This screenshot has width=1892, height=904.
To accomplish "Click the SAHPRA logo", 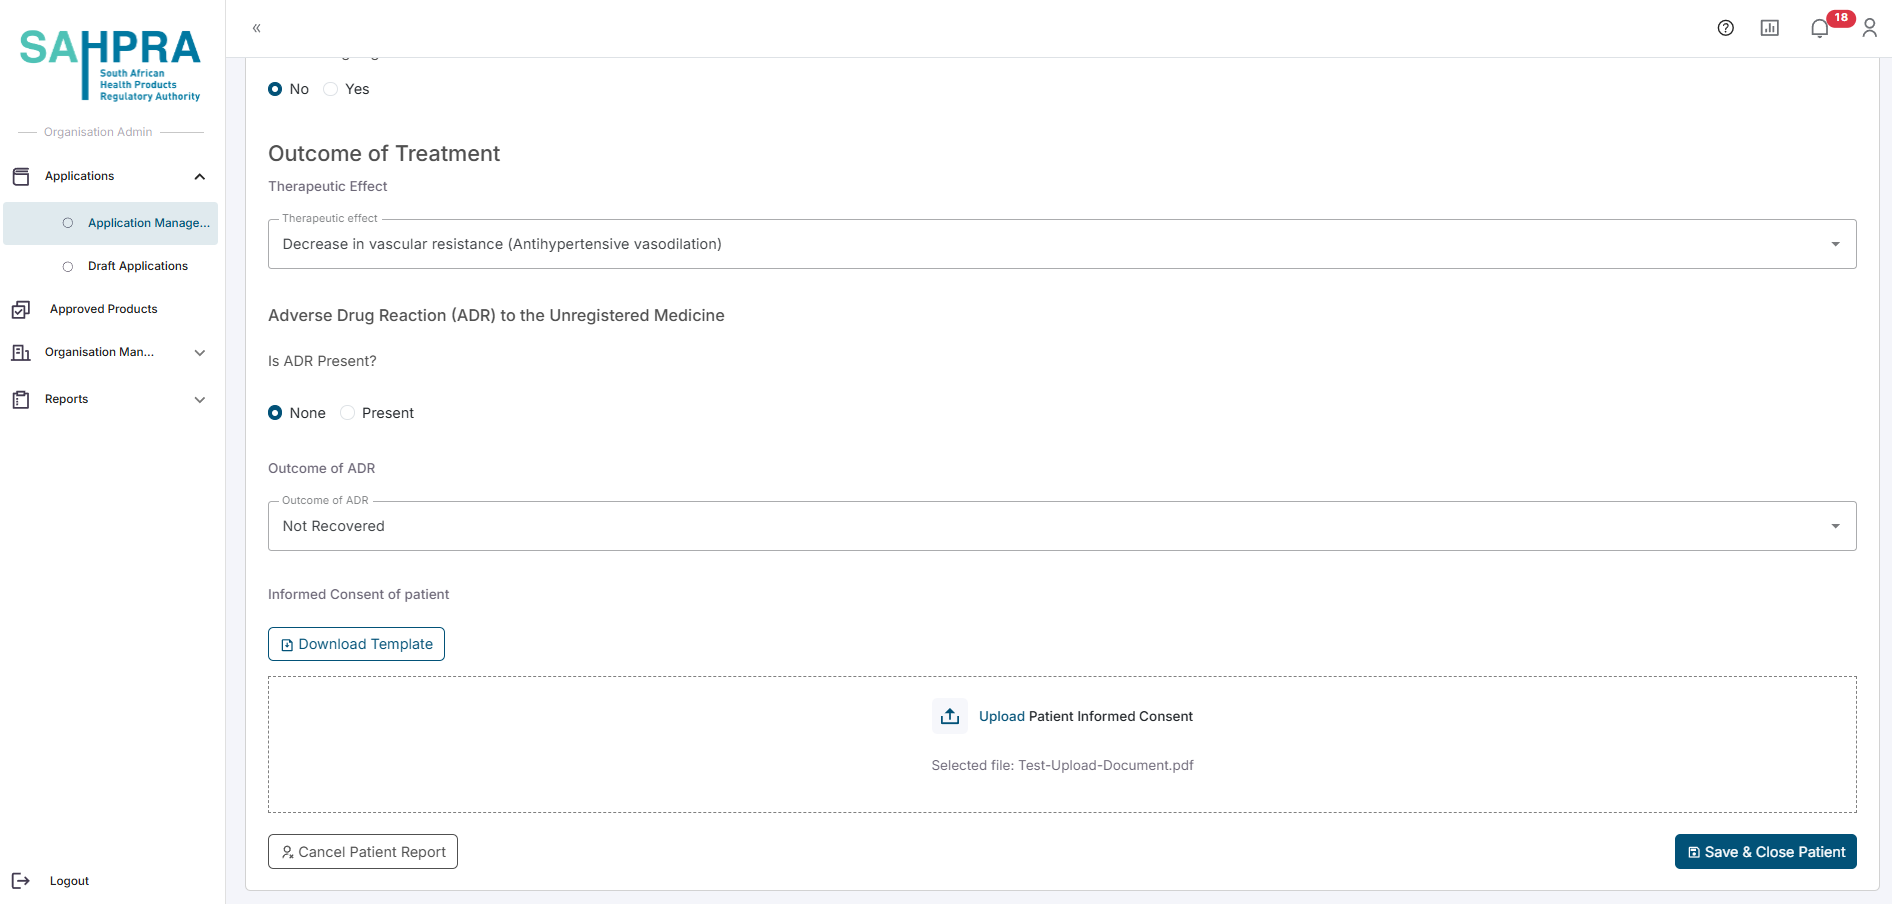I will coord(110,64).
